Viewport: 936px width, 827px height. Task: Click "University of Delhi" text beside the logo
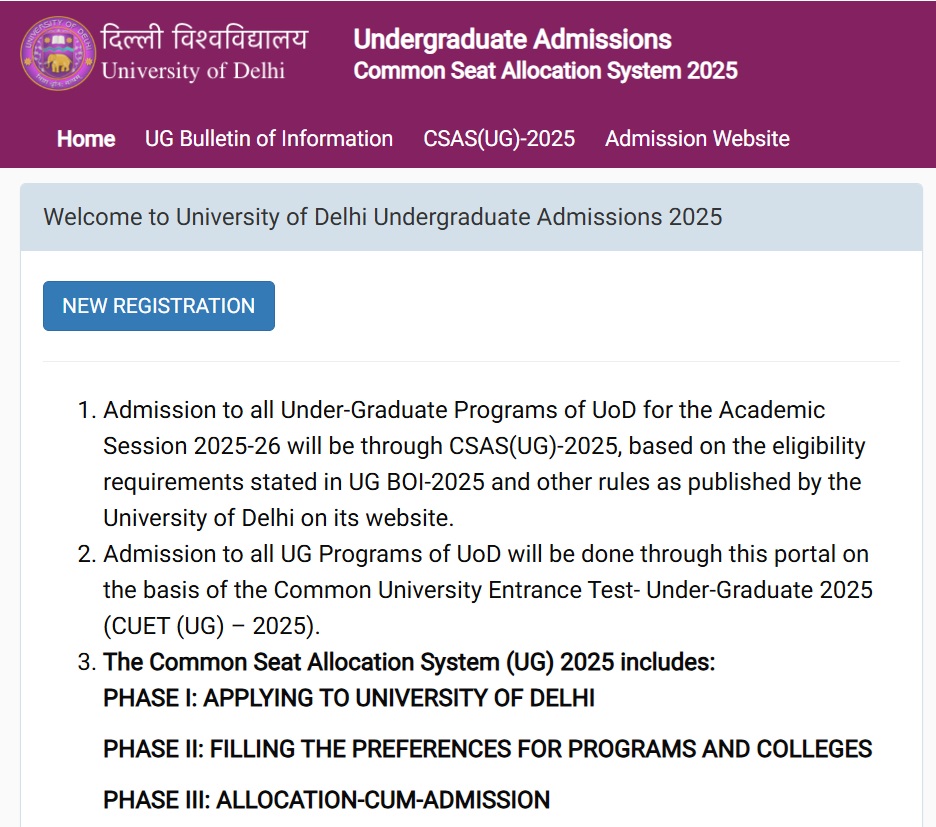pos(193,71)
